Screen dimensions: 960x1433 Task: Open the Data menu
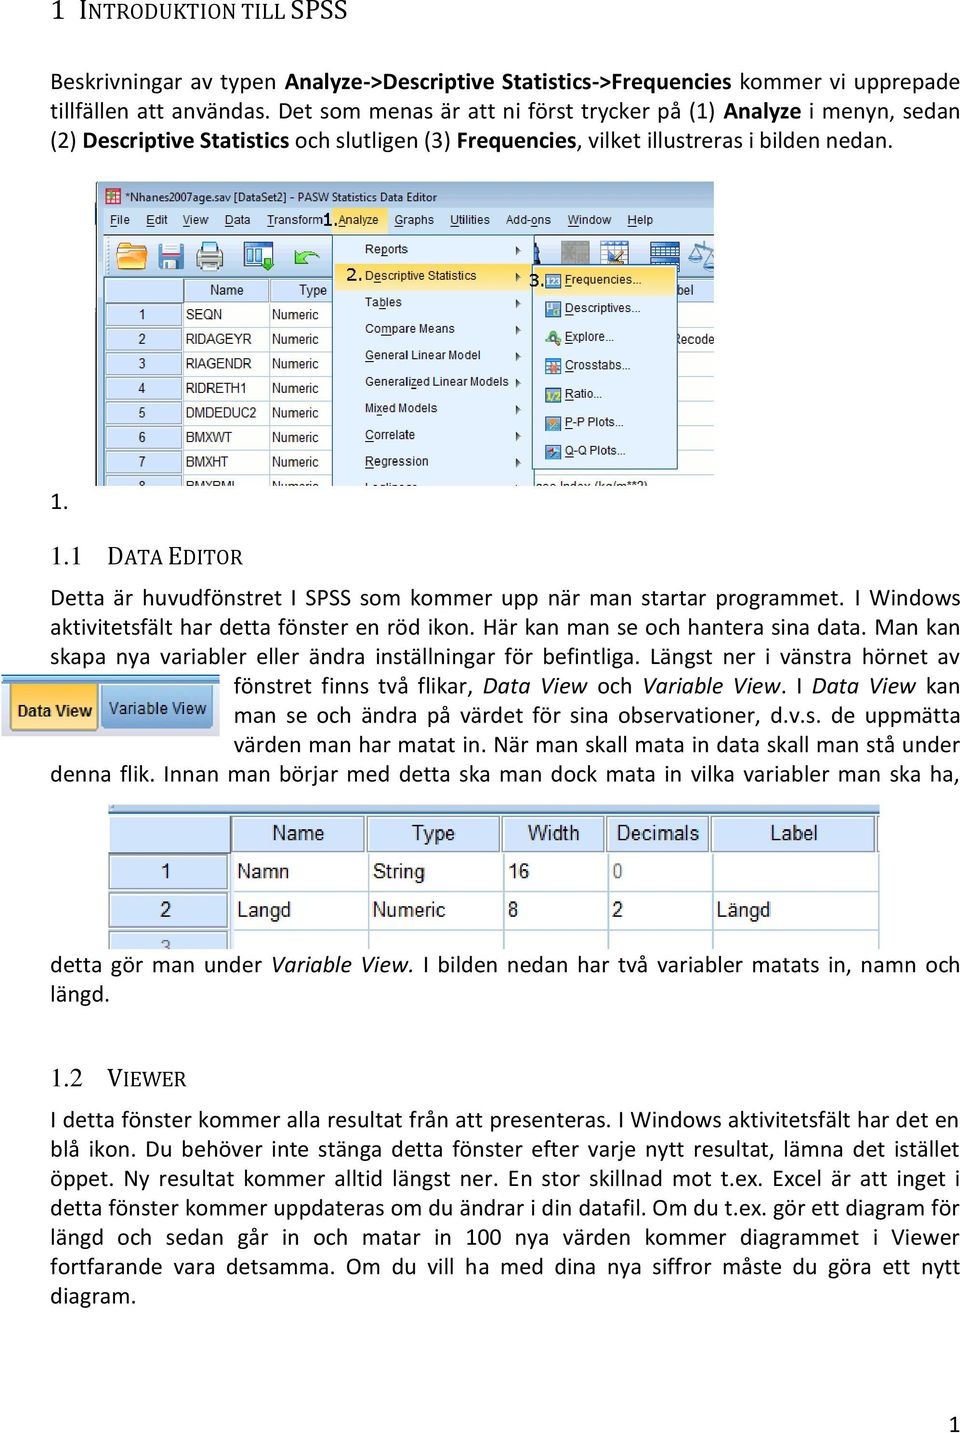(x=237, y=220)
